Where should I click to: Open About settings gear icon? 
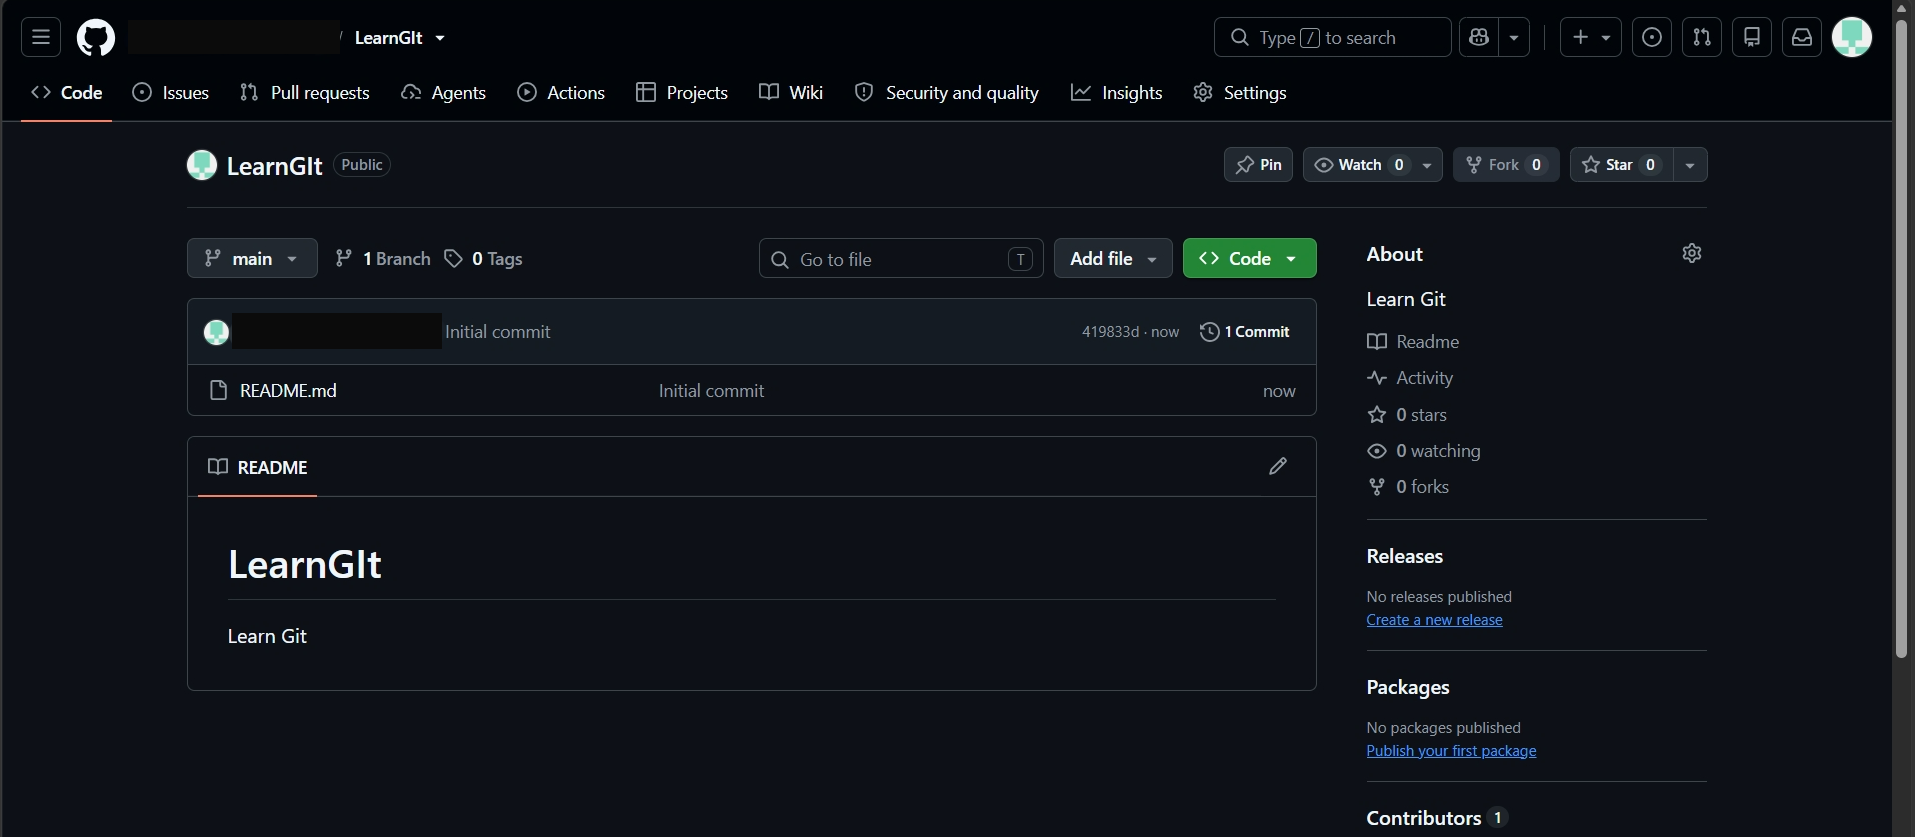(1692, 253)
